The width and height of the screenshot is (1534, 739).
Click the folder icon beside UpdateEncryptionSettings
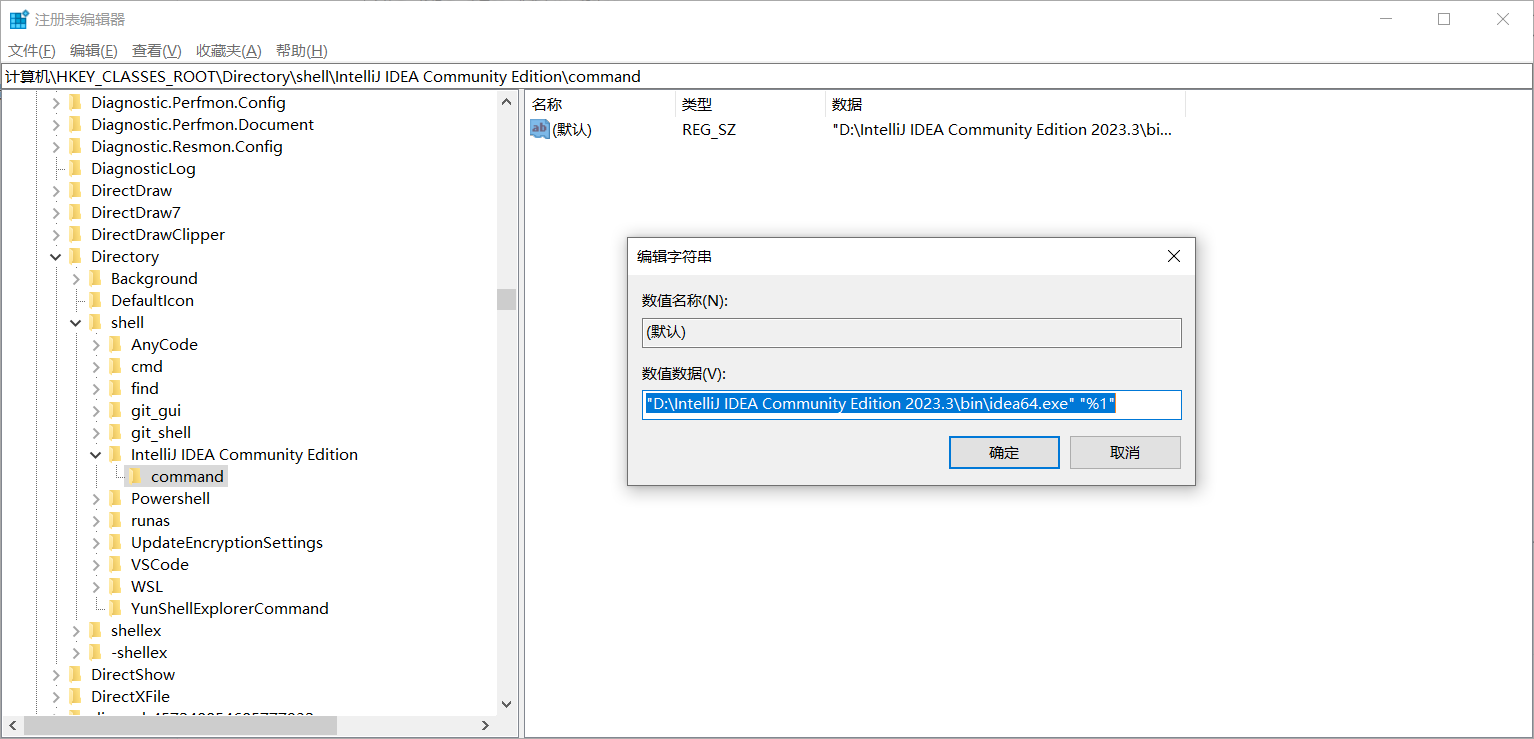(x=116, y=542)
